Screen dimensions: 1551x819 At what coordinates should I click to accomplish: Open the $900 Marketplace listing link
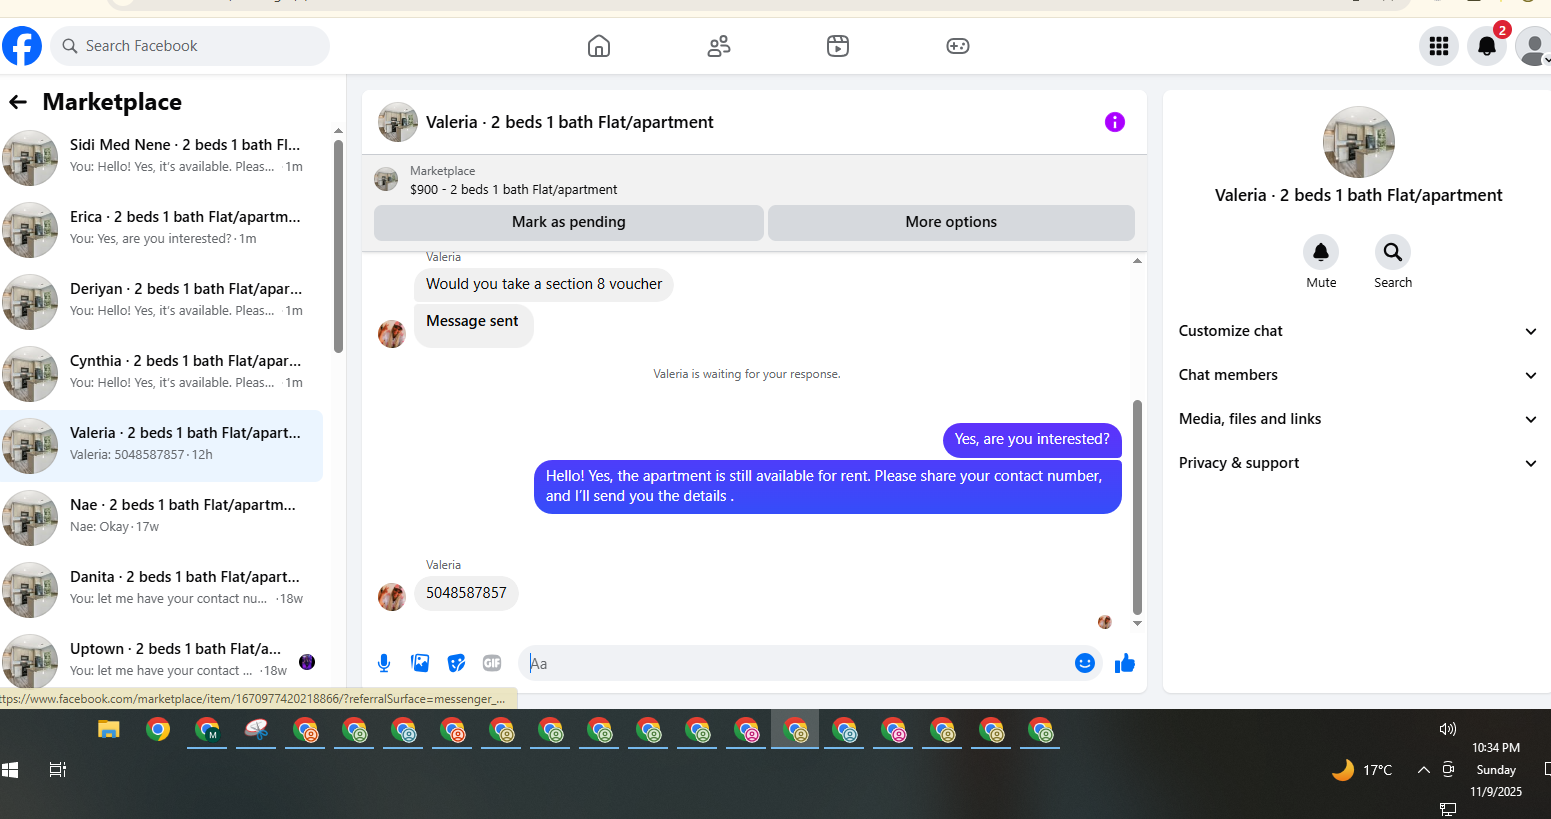point(513,189)
